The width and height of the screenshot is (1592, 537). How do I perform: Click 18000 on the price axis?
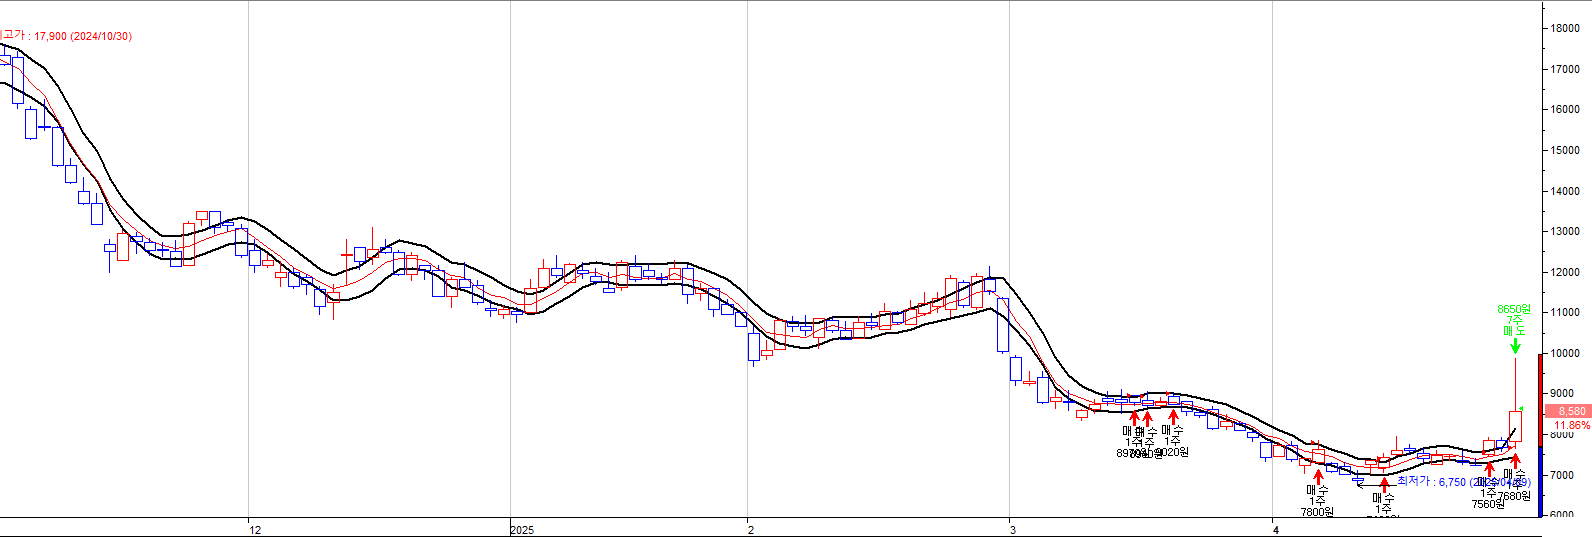pyautogui.click(x=1565, y=28)
